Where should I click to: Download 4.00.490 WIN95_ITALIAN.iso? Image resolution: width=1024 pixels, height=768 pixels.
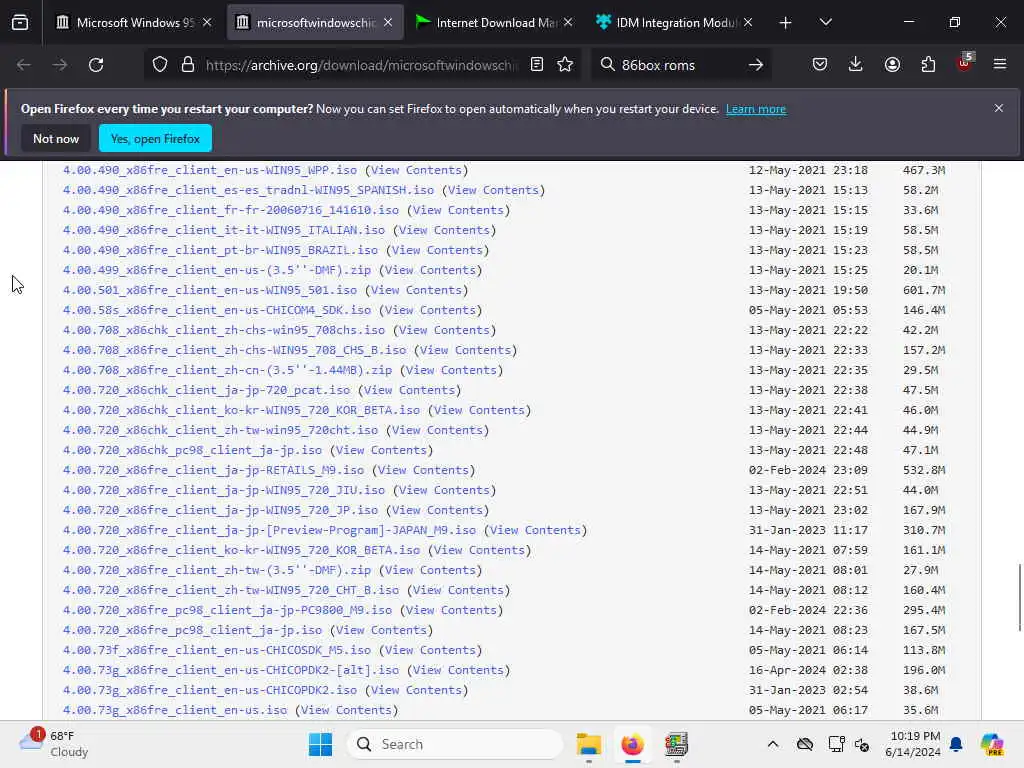tap(224, 230)
